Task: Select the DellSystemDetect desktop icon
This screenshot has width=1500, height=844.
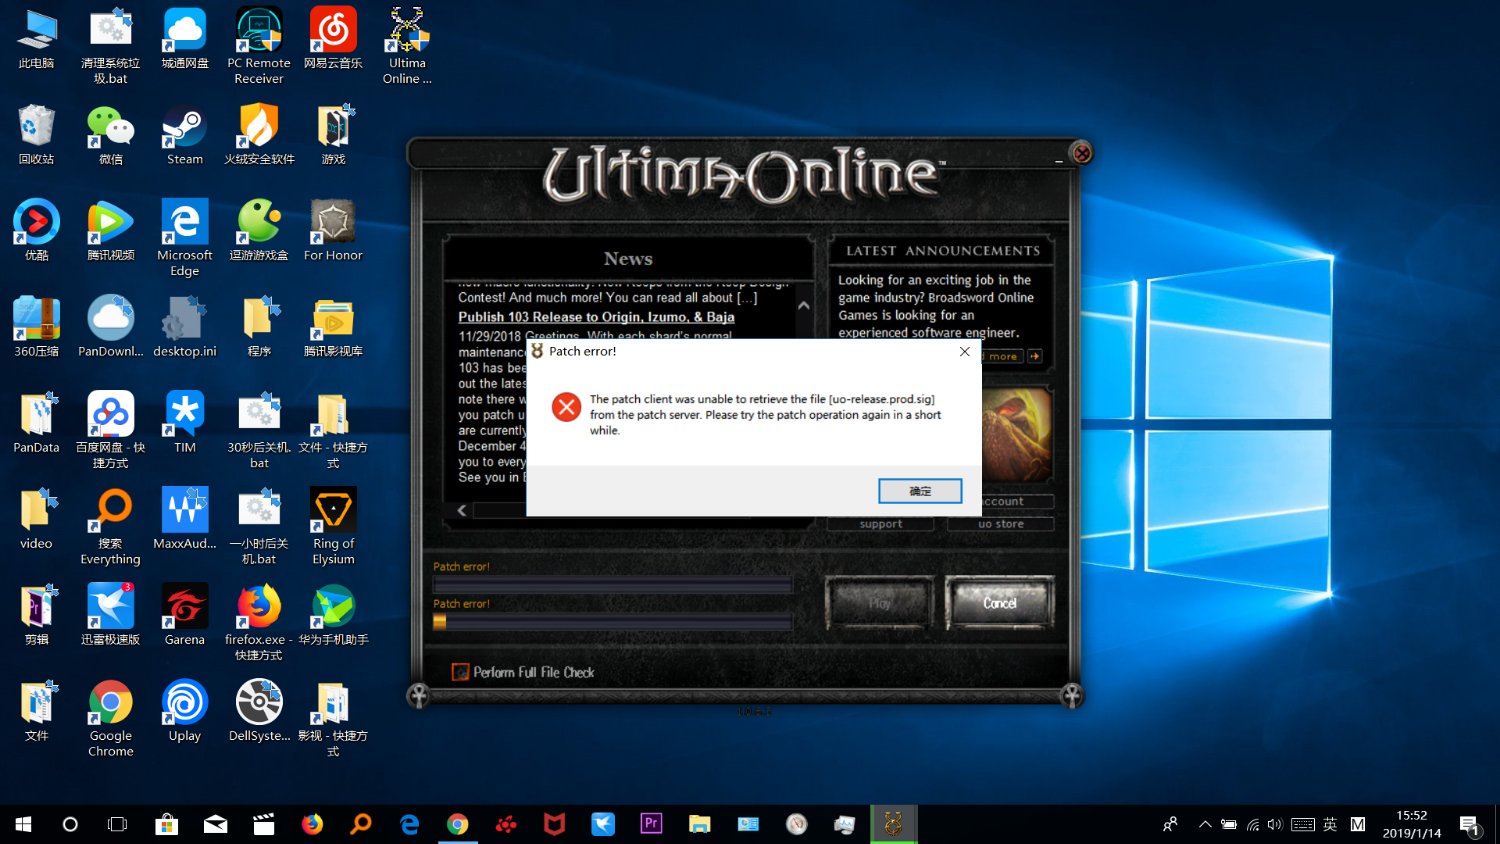Action: [259, 711]
